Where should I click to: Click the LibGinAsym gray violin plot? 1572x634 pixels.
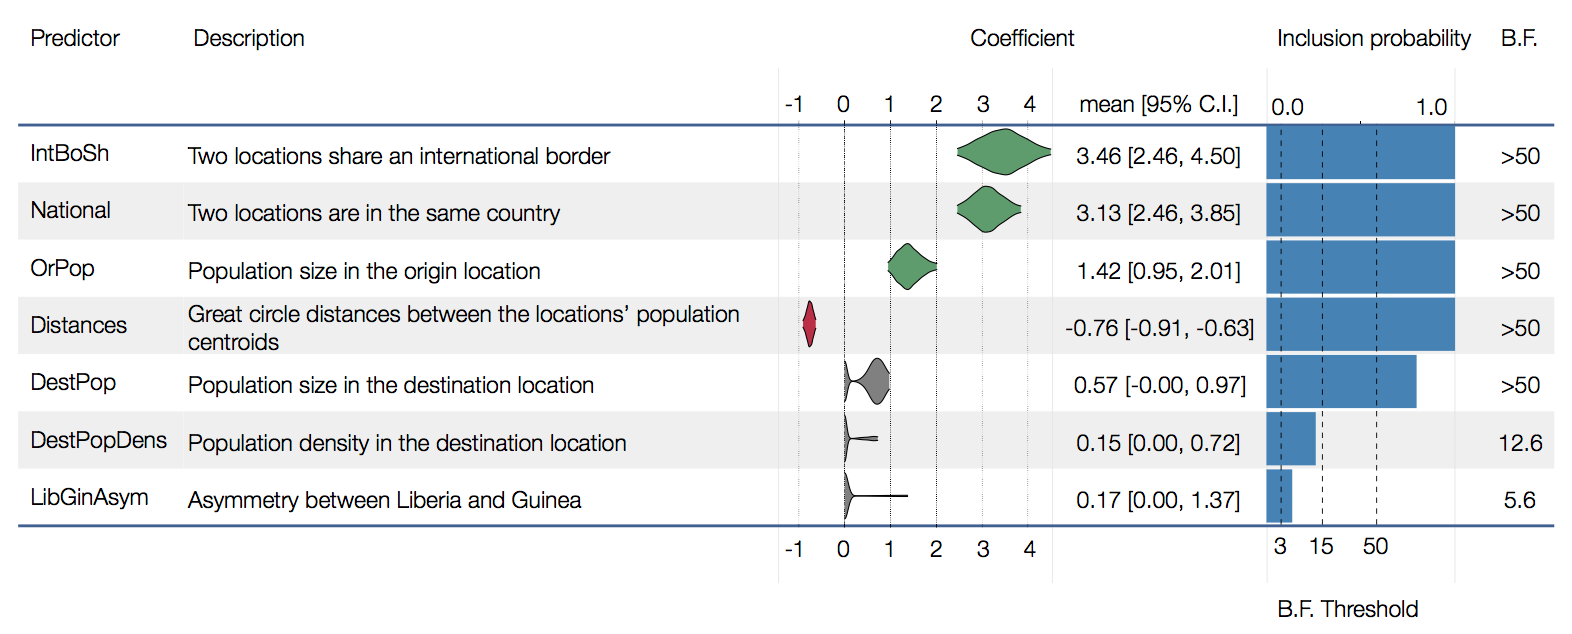(x=876, y=495)
